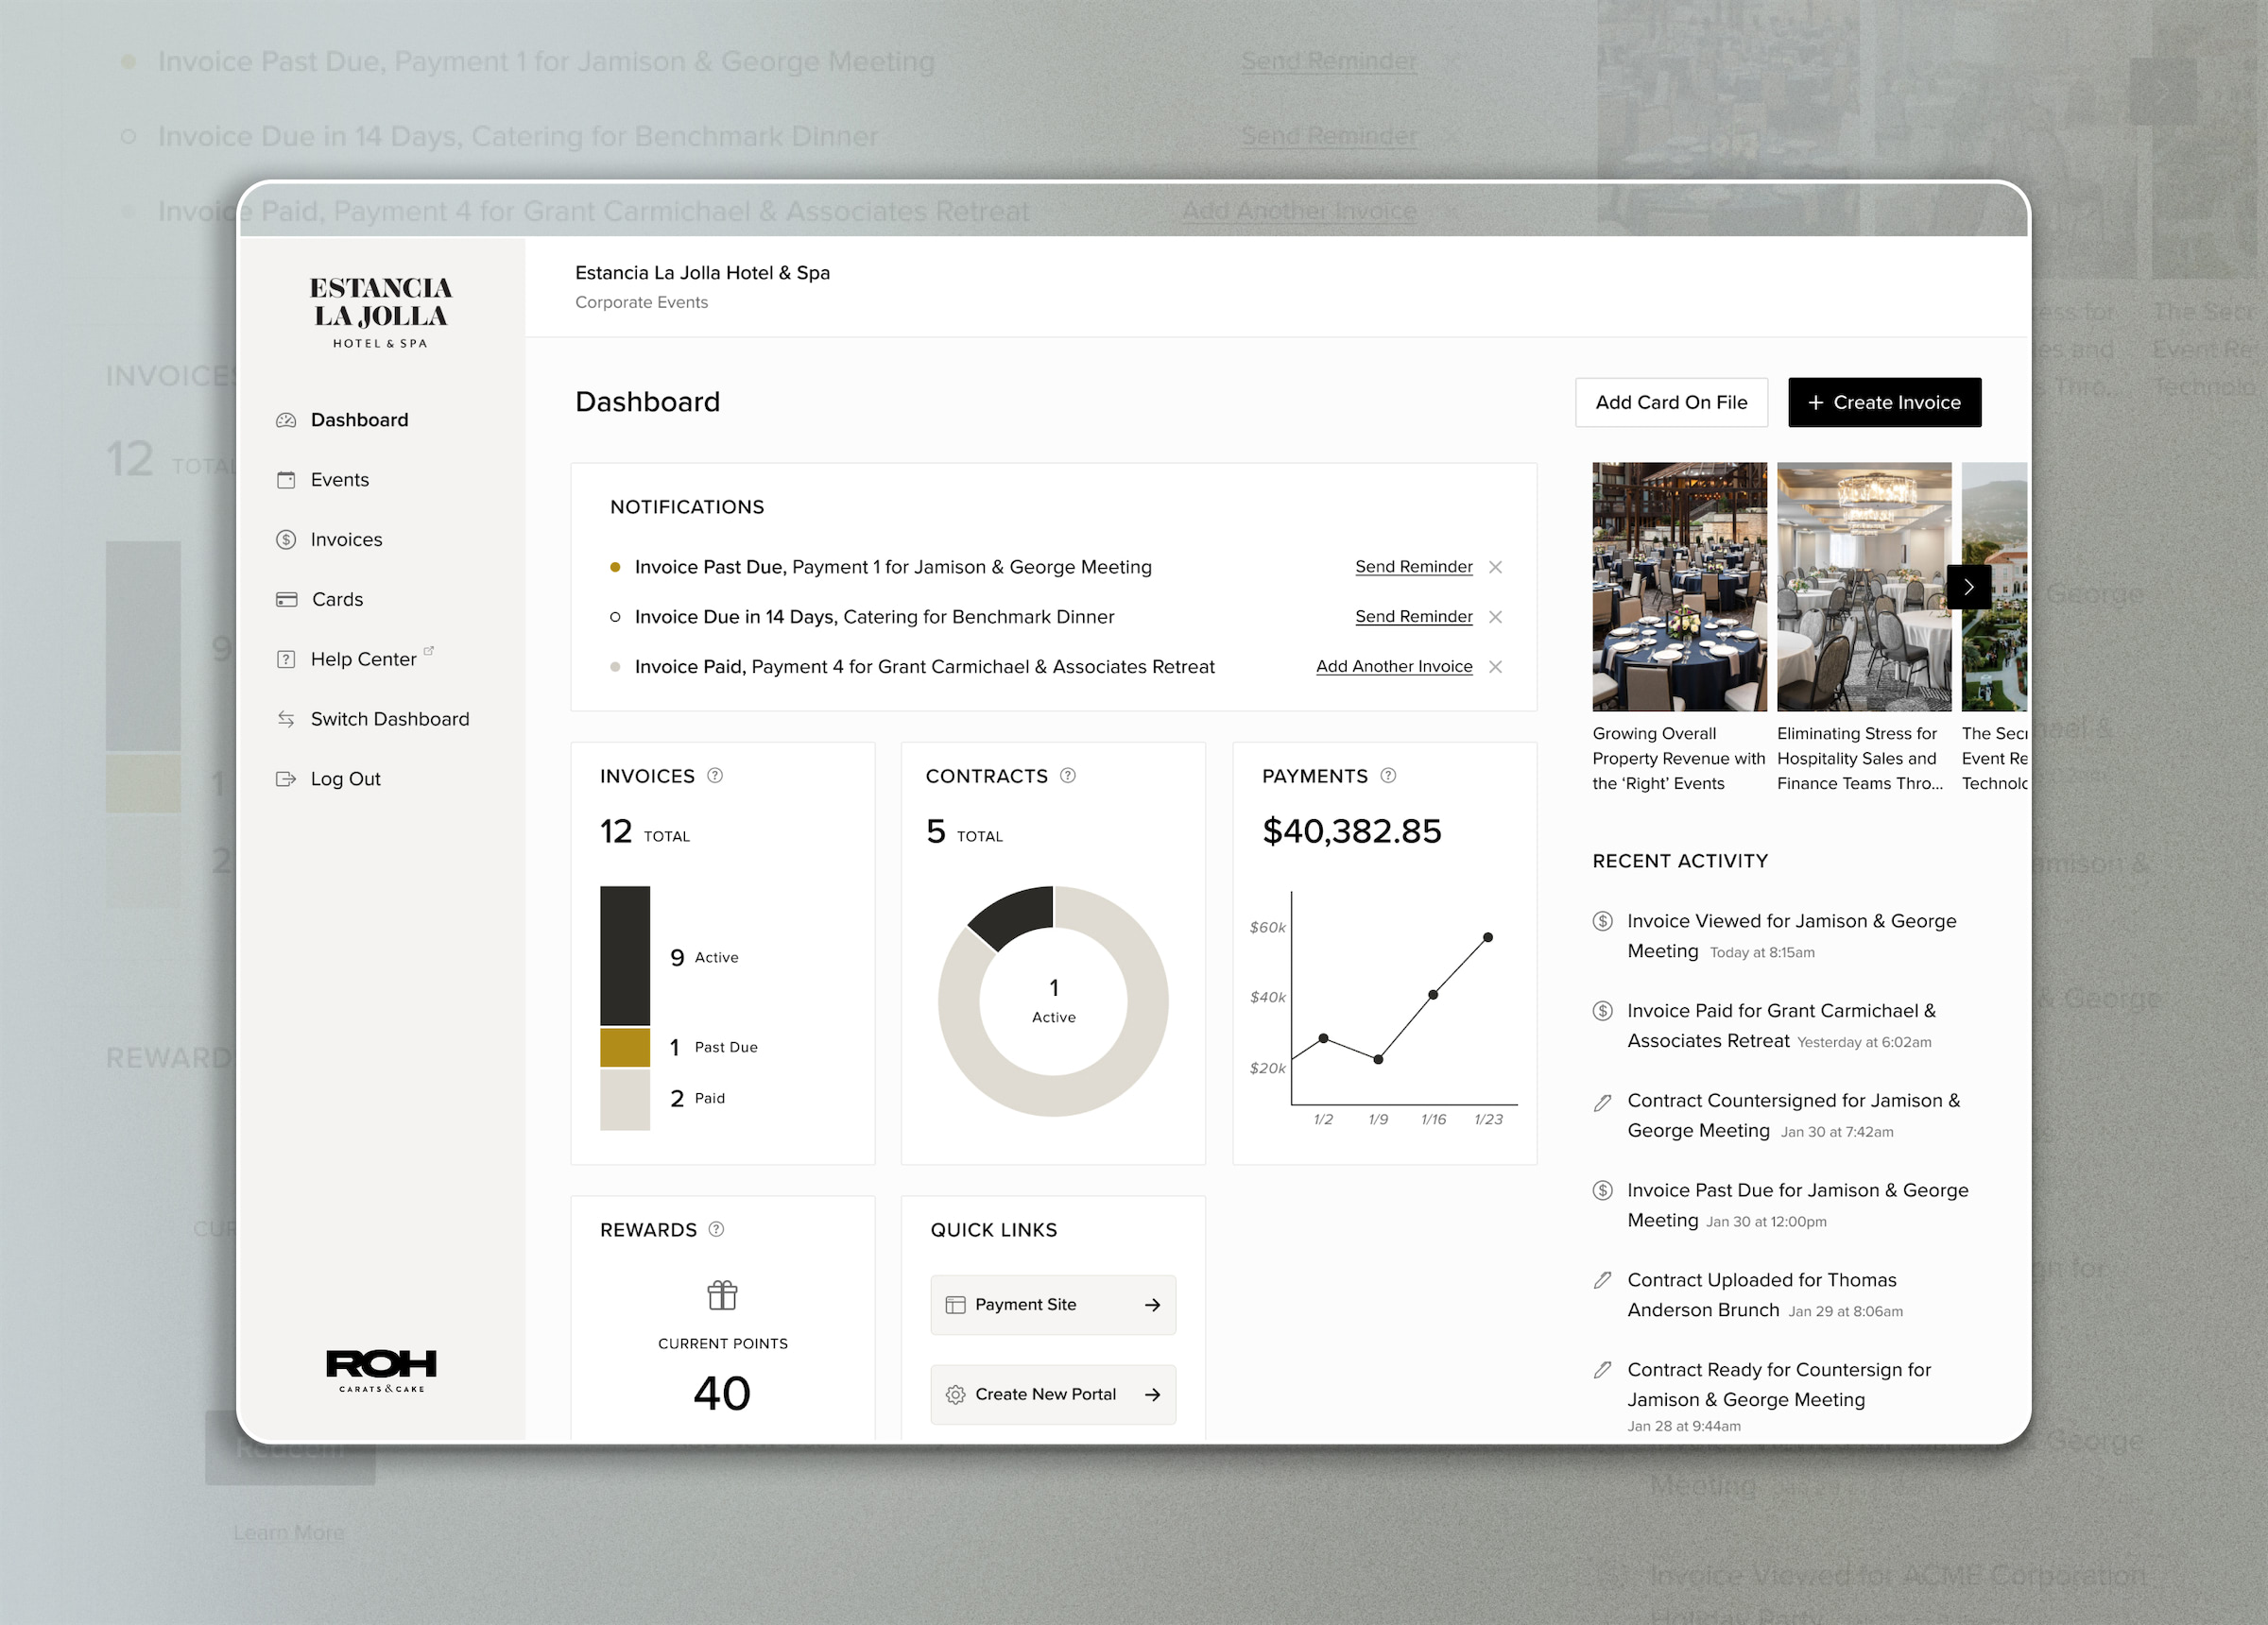Open Events from the sidebar menu
This screenshot has width=2268, height=1625.
pyautogui.click(x=339, y=479)
